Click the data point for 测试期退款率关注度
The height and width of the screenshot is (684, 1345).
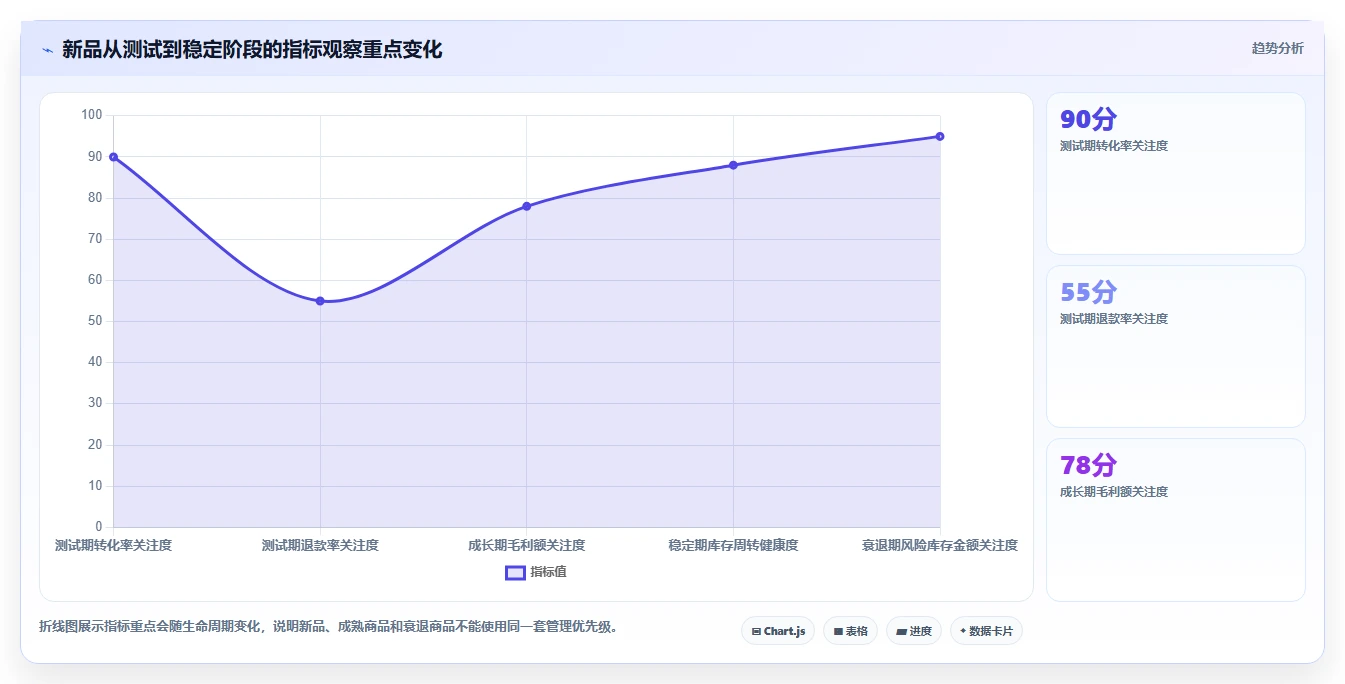point(320,301)
